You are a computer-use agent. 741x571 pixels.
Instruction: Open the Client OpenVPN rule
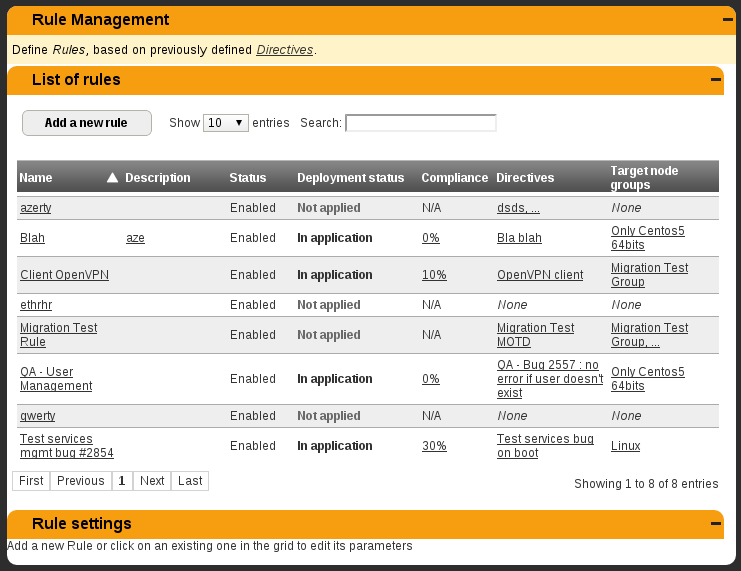click(x=64, y=275)
